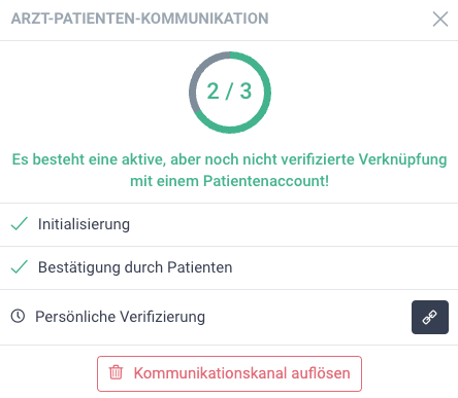The image size is (458, 398).
Task: Click the clock icon for pending verification
Action: (18, 316)
